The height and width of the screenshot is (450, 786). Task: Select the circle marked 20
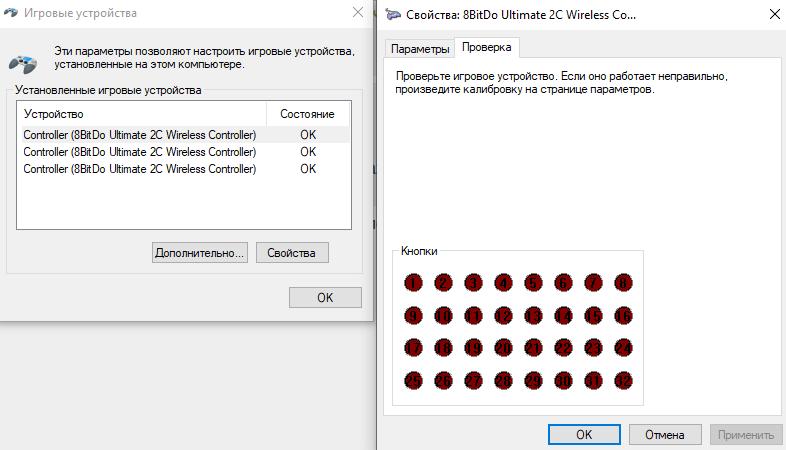pyautogui.click(x=503, y=348)
